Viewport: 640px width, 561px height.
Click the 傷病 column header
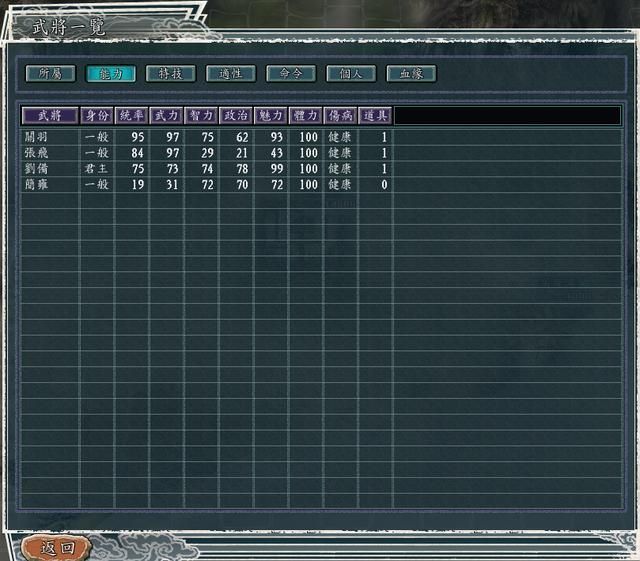pyautogui.click(x=340, y=116)
